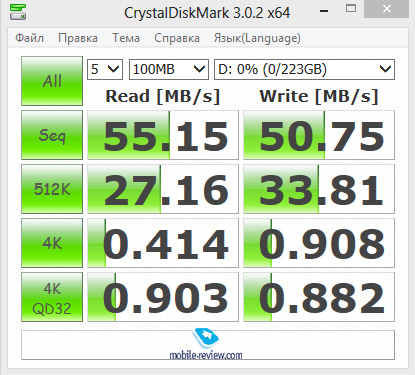Minimize the CrystalDiskMark window
Screen dimensions: 415x375
(x=324, y=11)
